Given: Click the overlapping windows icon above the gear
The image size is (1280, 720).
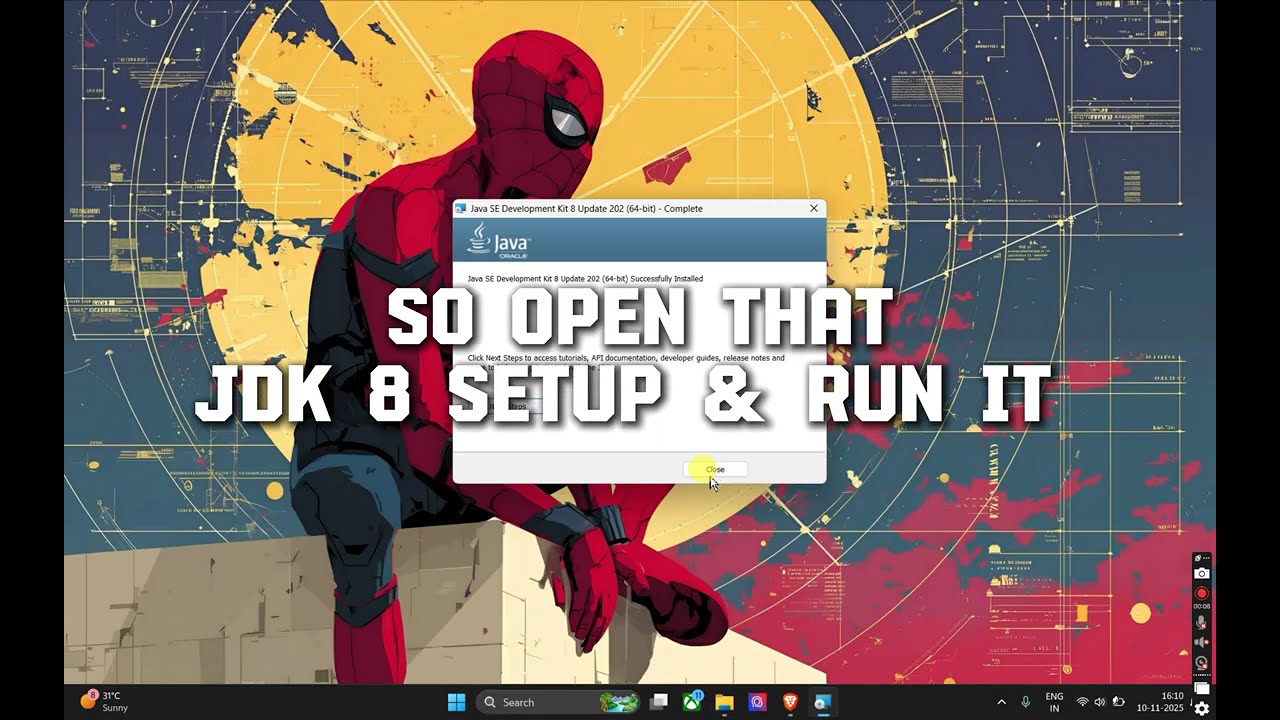Looking at the screenshot, I should 1202,688.
